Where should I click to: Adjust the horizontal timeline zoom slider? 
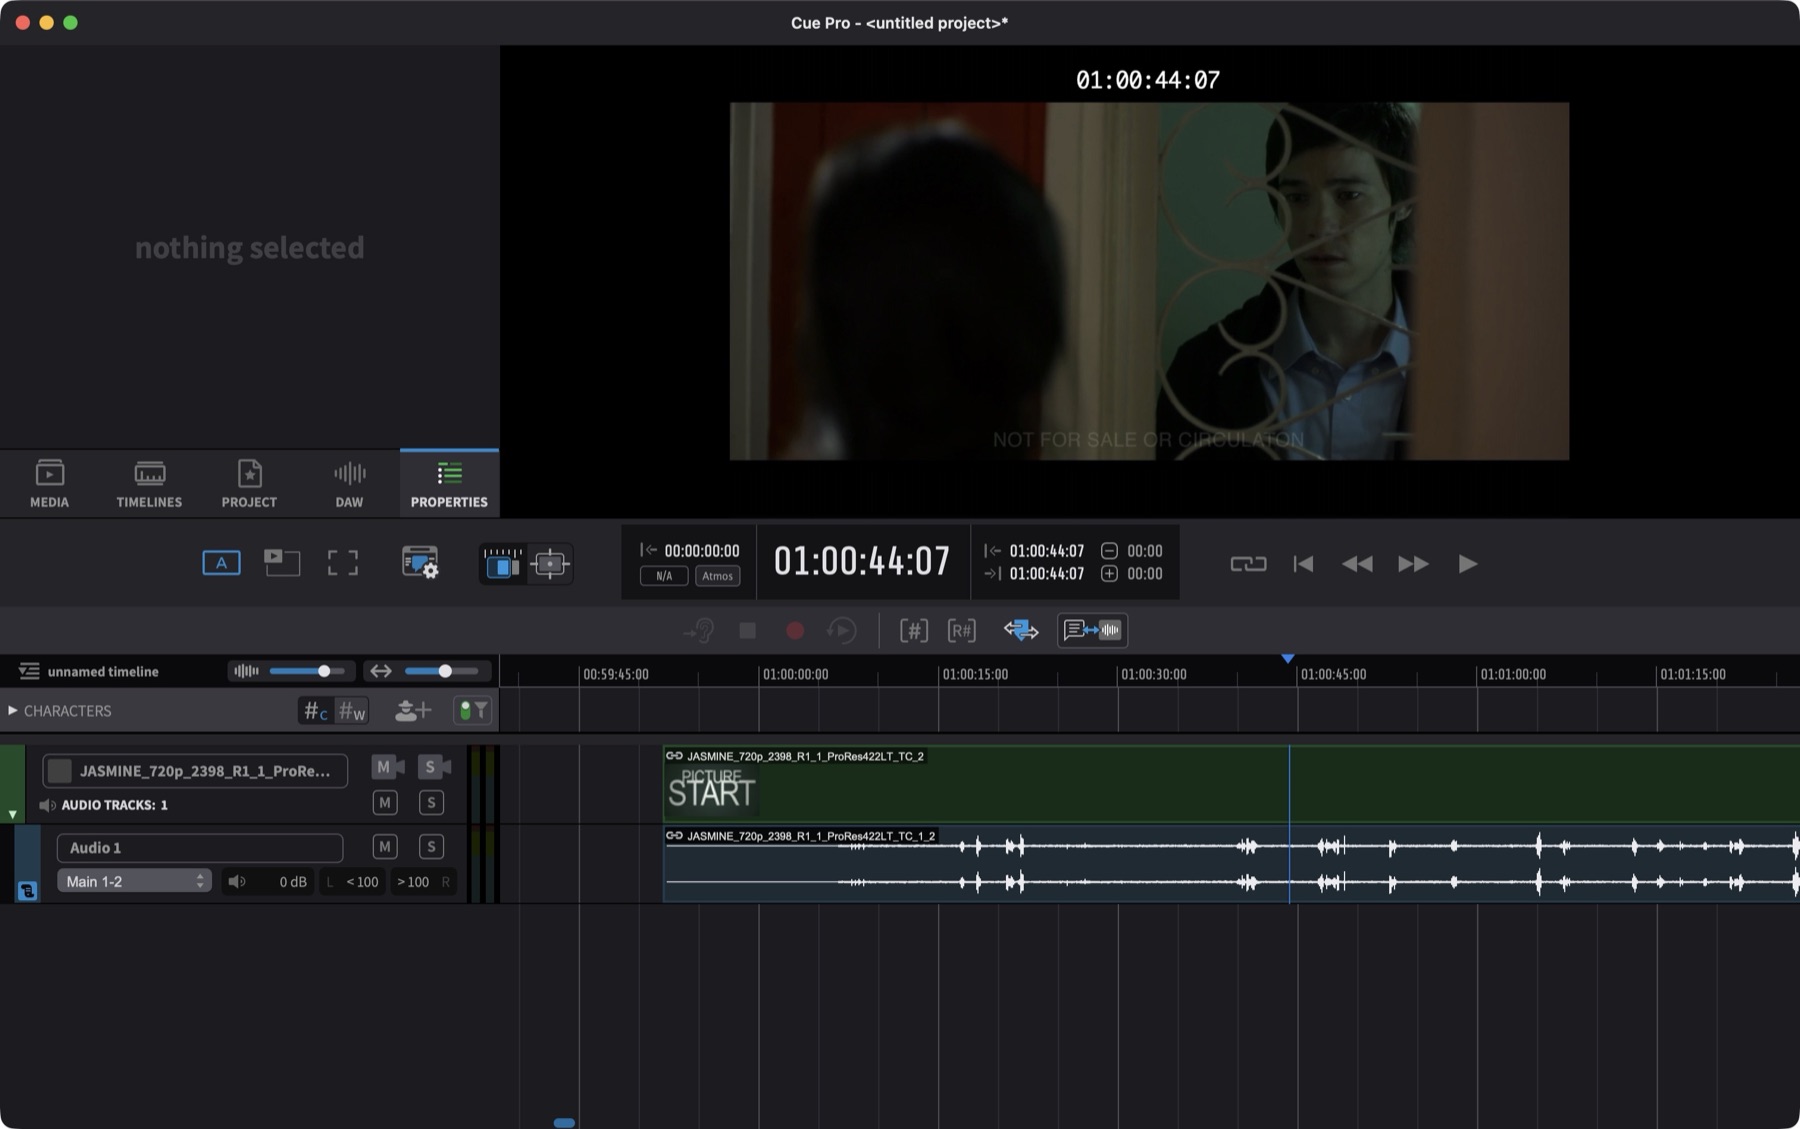pos(442,671)
